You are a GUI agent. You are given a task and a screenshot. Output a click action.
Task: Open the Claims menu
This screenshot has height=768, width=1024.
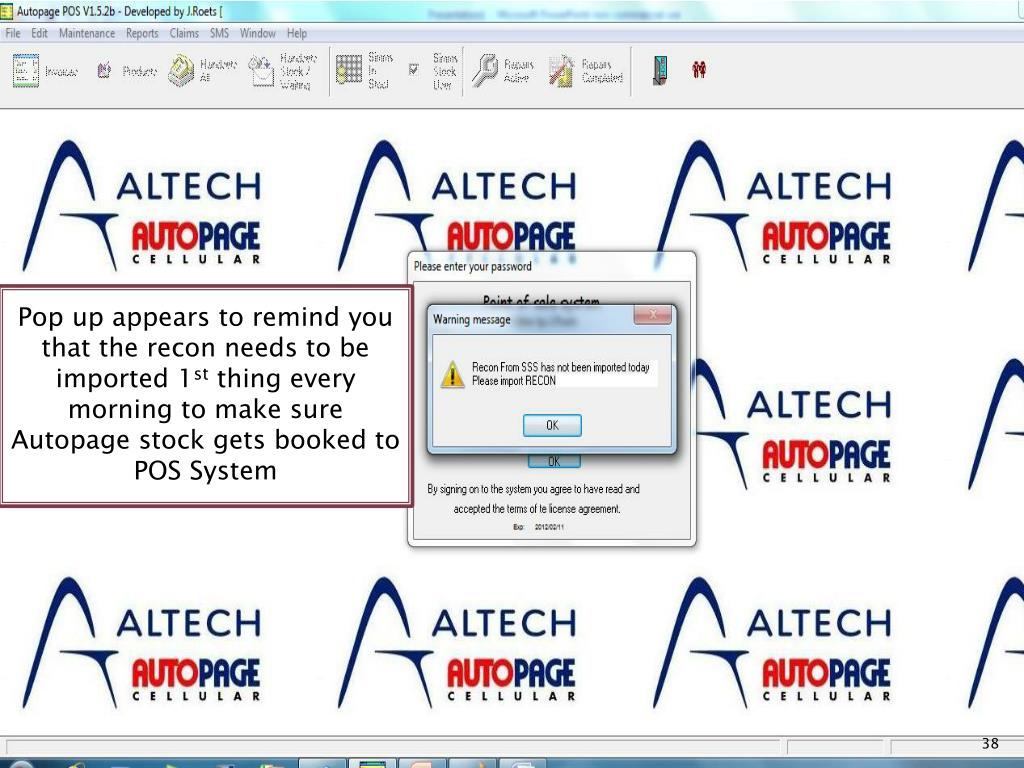tap(184, 33)
